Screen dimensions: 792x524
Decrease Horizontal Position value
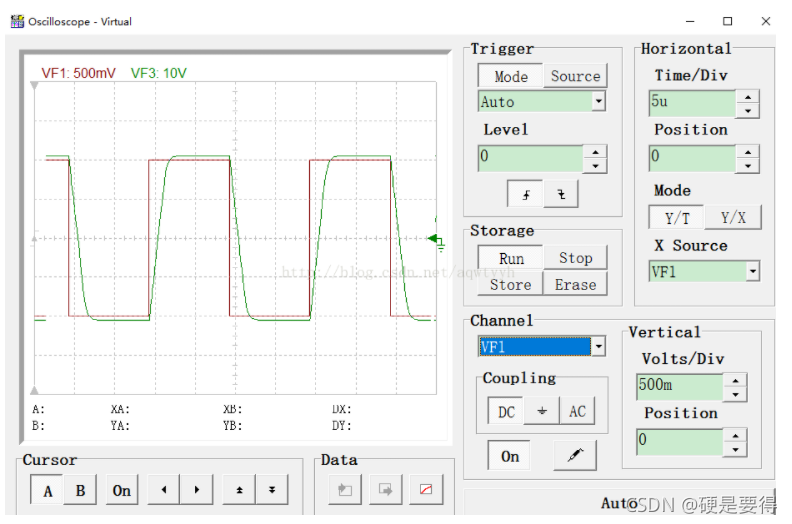pos(748,165)
